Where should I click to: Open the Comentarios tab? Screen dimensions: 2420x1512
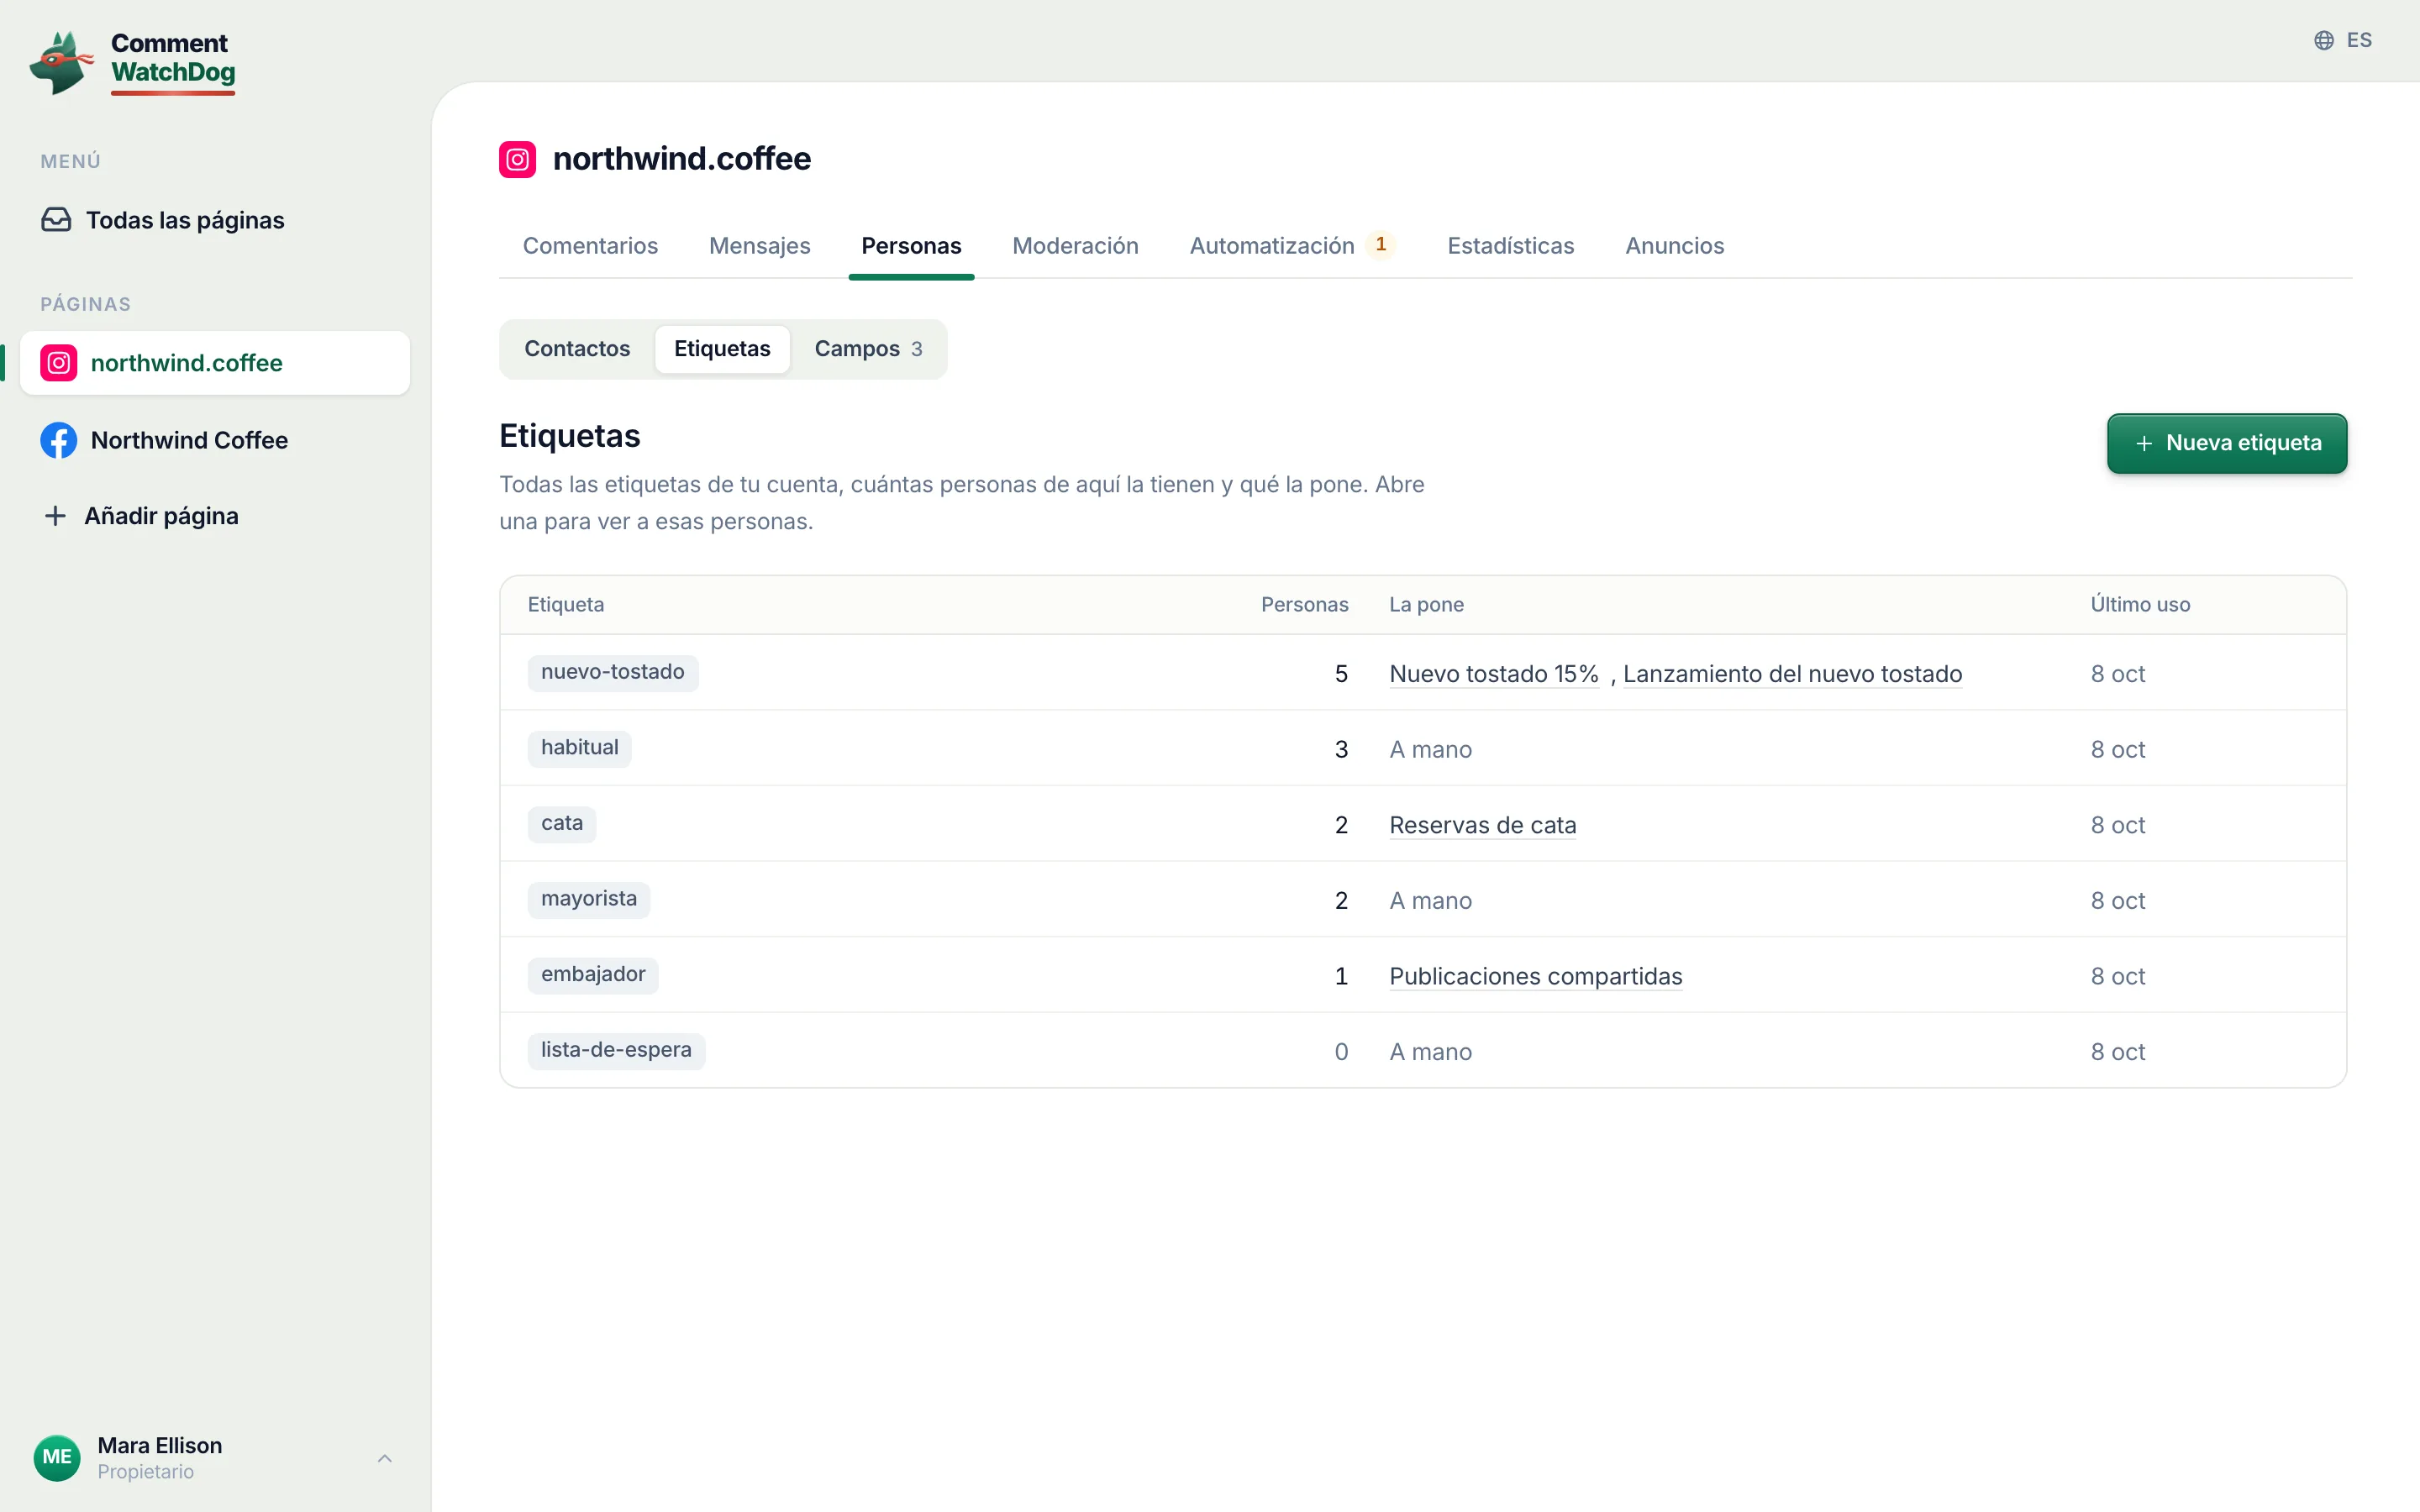[x=590, y=246]
